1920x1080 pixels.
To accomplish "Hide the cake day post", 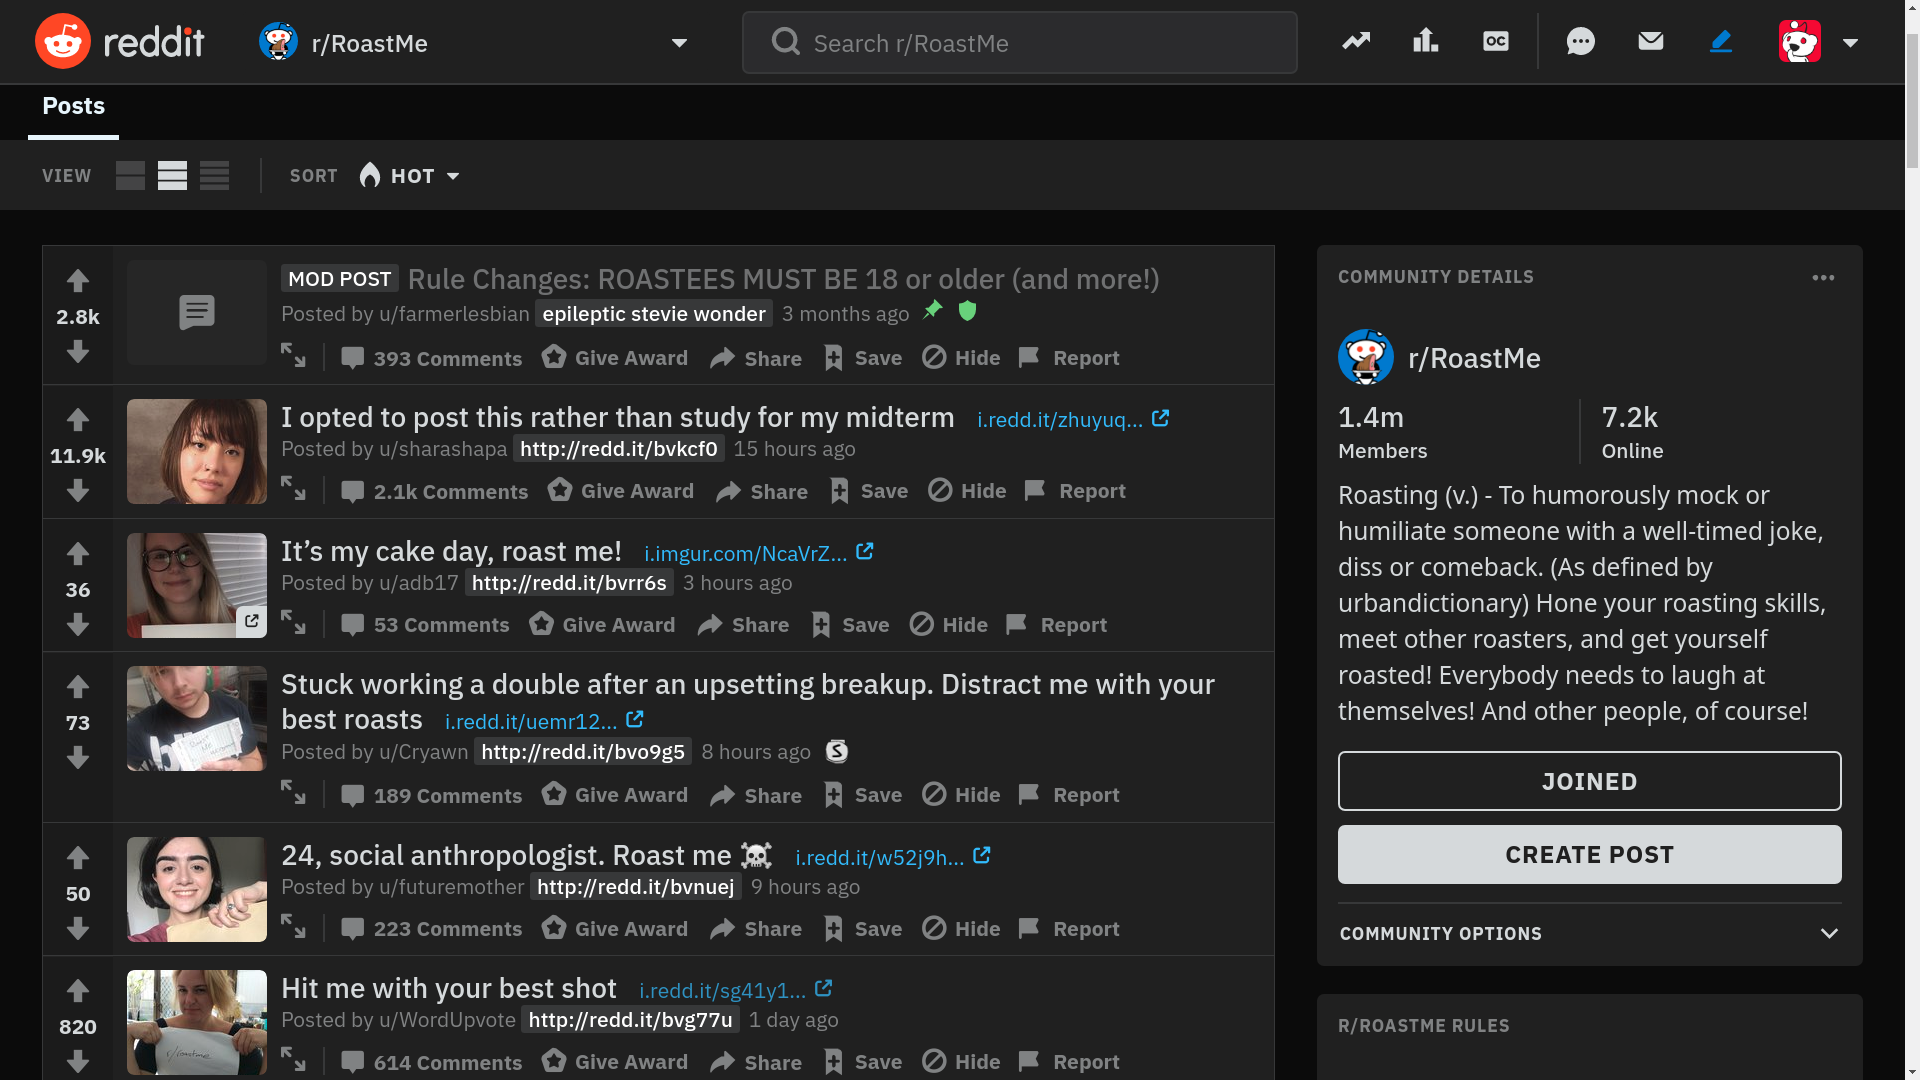I will (948, 624).
